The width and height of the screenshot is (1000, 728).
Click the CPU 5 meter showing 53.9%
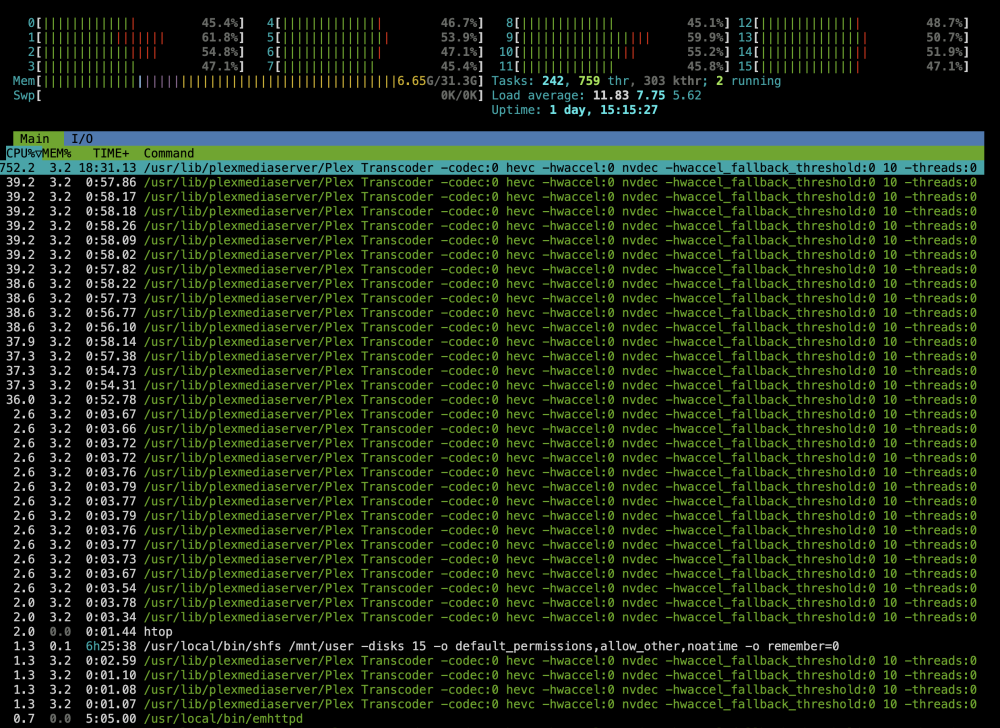pos(375,38)
